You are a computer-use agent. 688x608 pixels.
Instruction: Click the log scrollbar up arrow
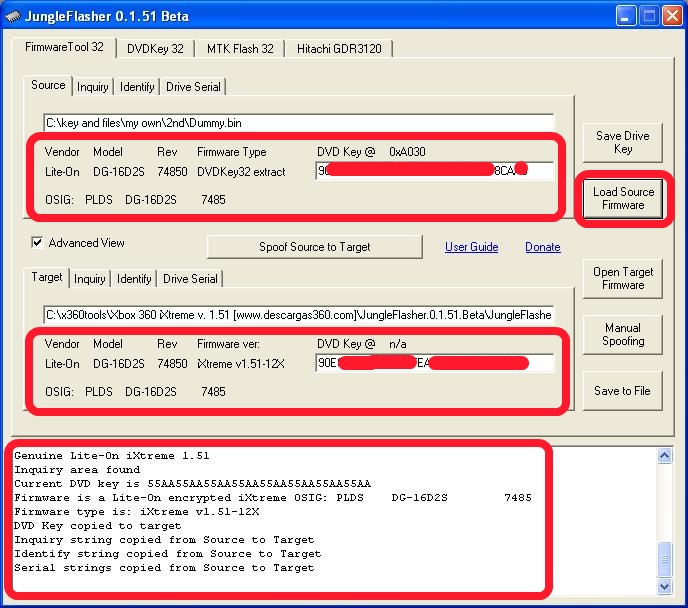(664, 456)
